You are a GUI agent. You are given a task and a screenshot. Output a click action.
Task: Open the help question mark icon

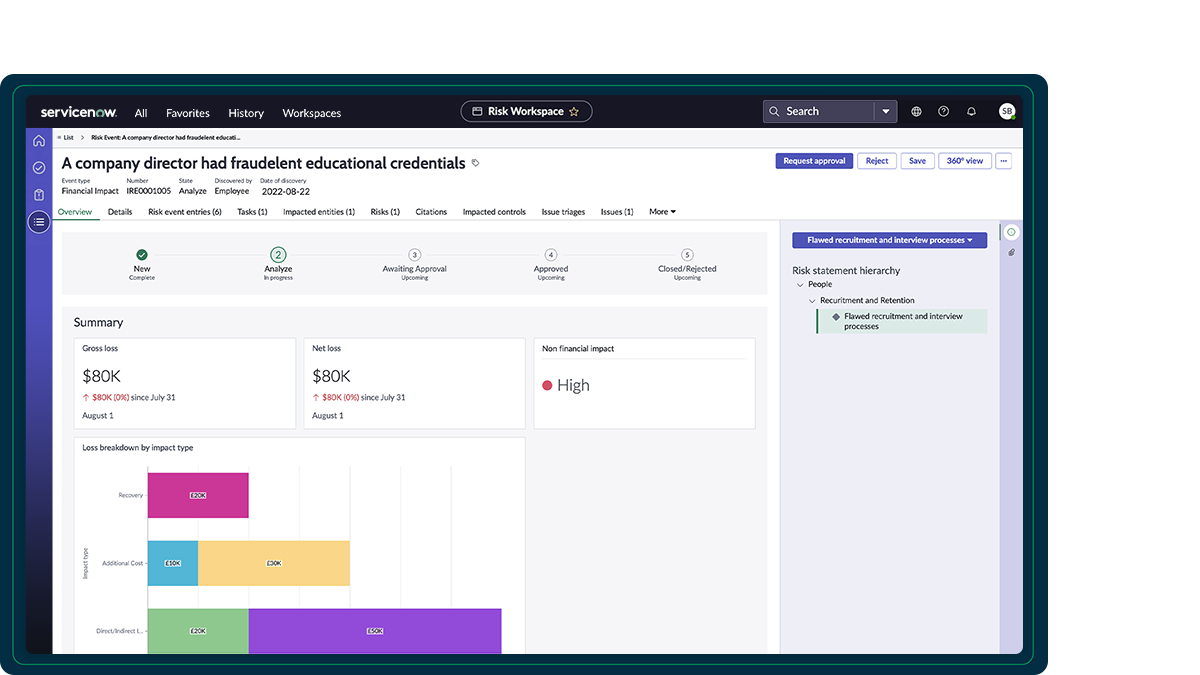tap(943, 112)
